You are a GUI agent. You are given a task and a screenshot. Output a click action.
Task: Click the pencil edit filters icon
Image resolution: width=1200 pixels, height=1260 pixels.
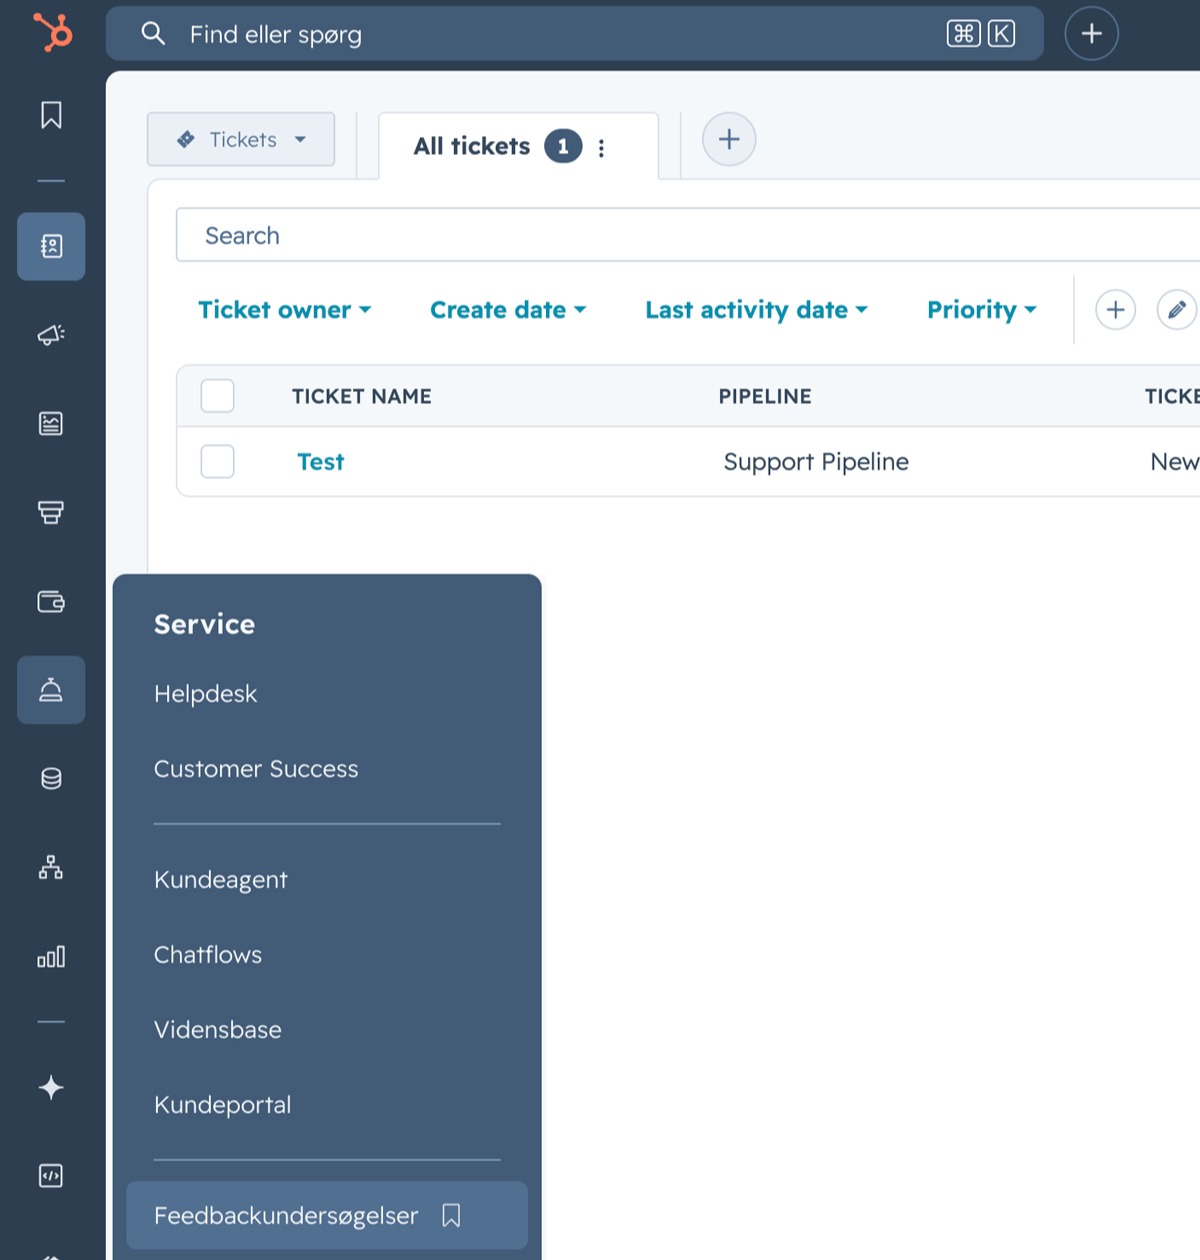1177,310
